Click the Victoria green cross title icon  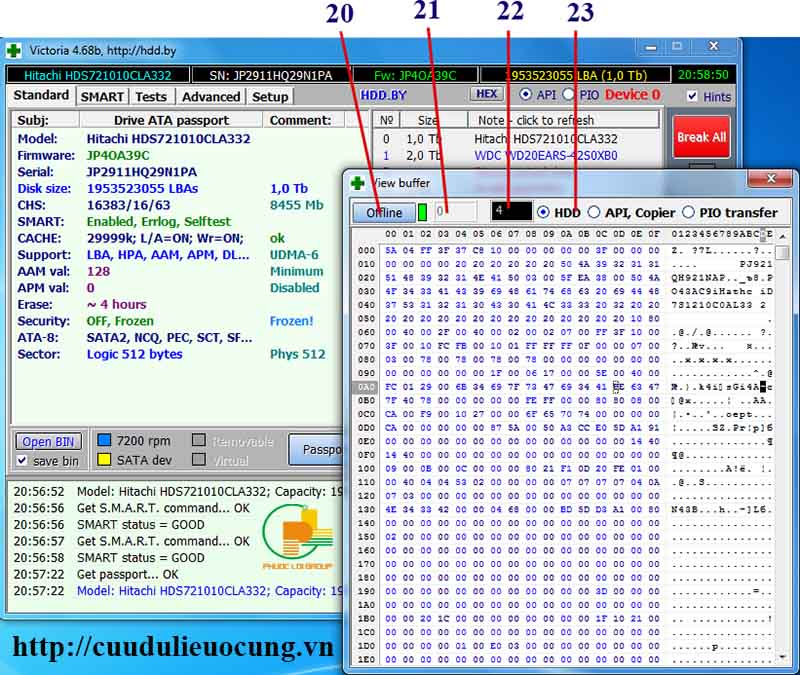[14, 50]
